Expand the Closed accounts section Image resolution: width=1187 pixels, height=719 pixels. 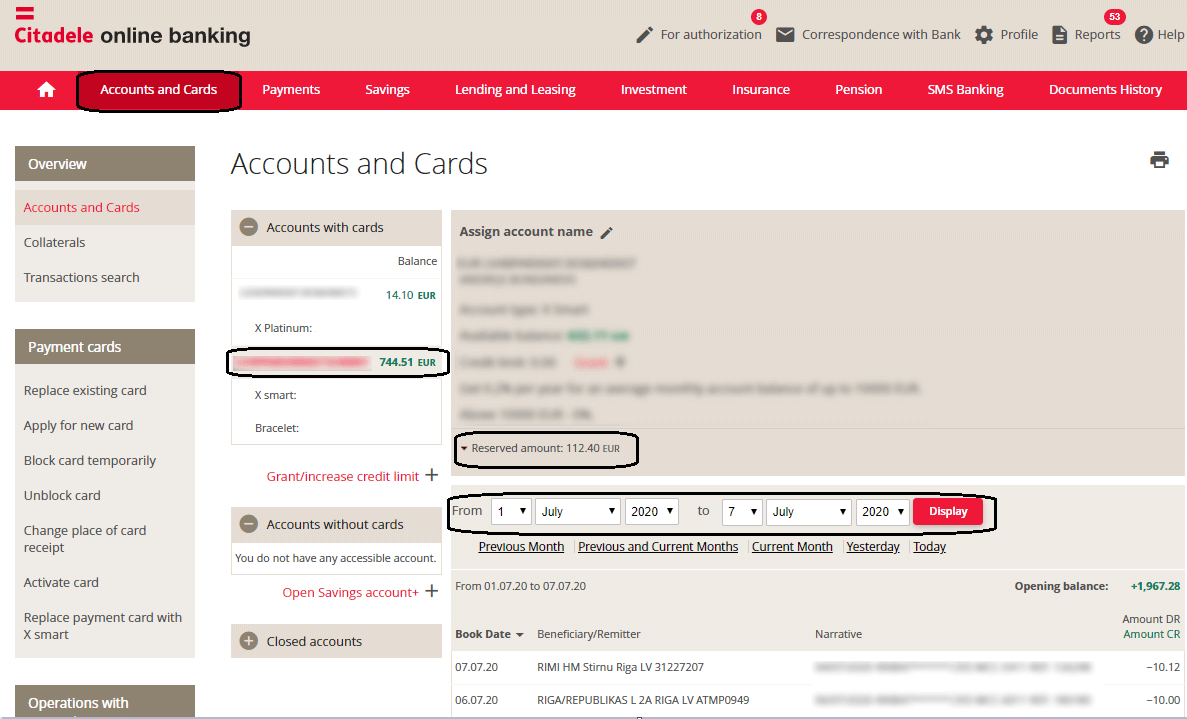(x=248, y=641)
